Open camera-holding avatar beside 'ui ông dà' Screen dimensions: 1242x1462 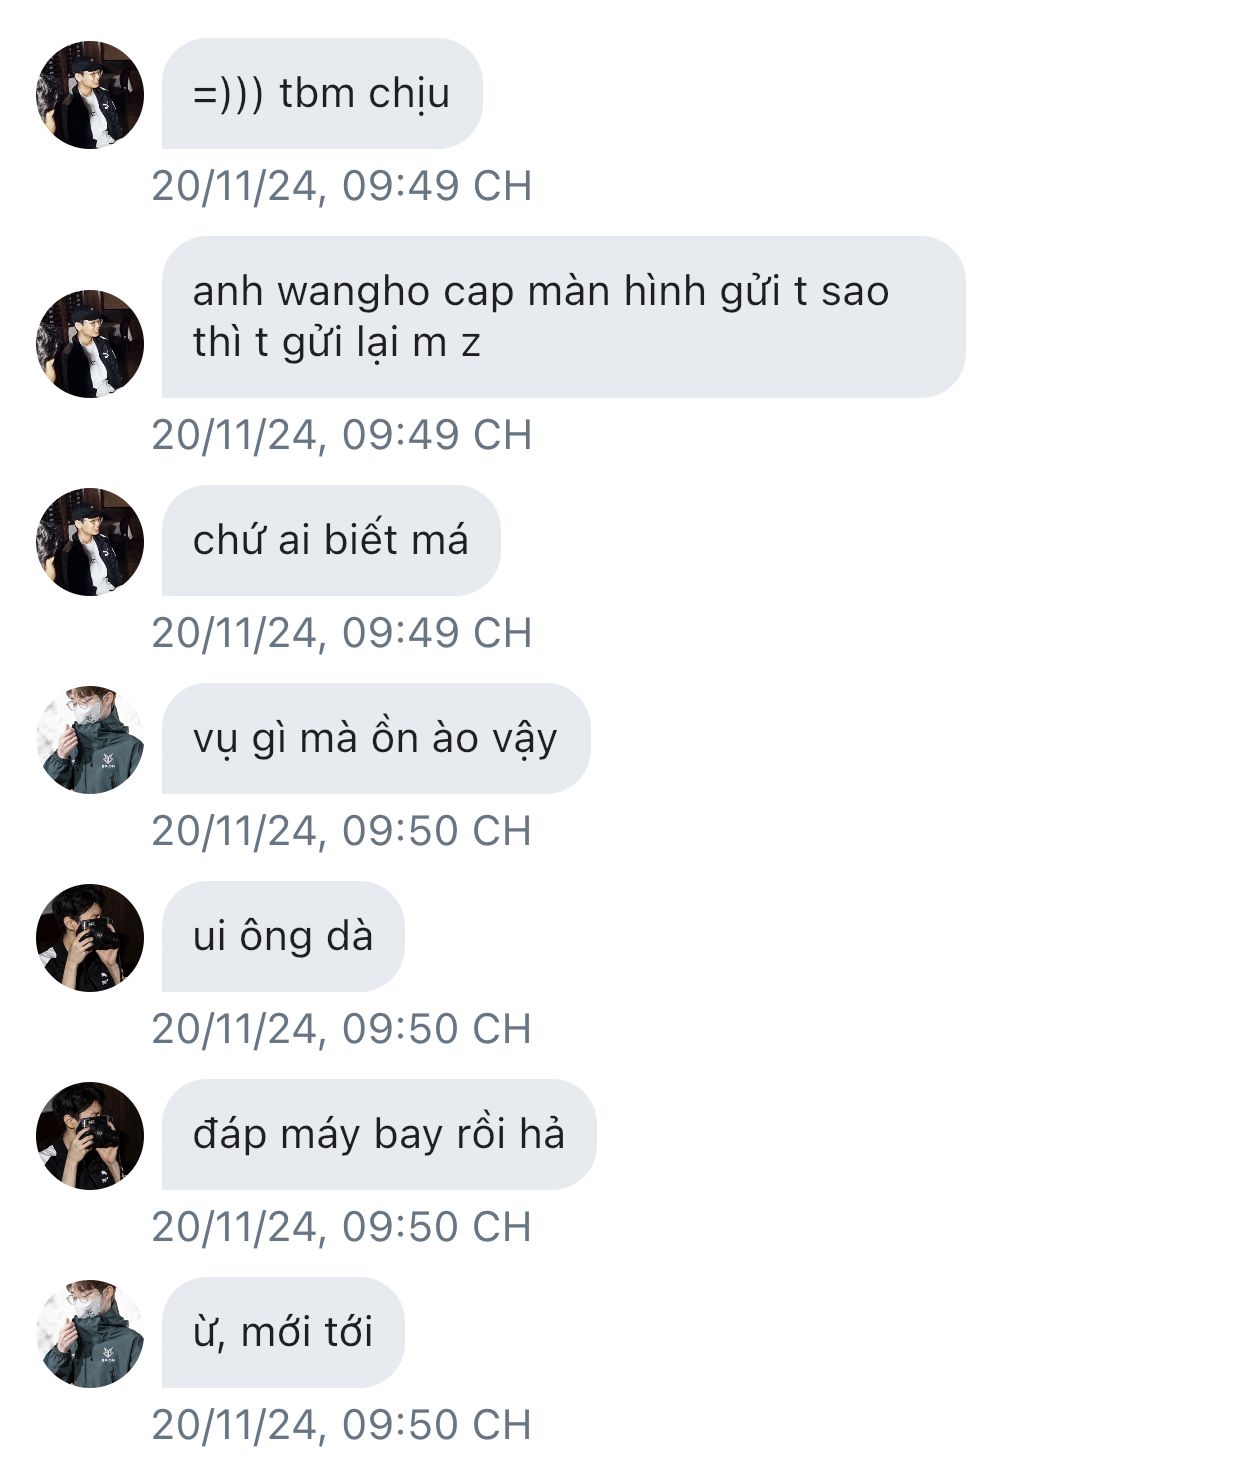(90, 938)
